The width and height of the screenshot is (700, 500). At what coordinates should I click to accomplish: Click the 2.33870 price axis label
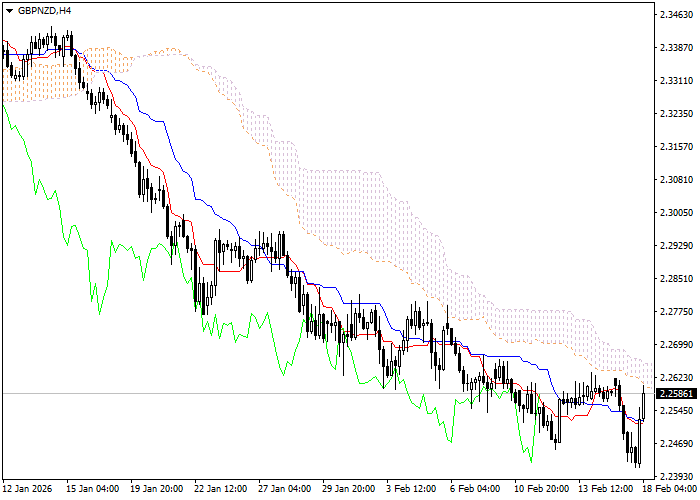point(676,48)
